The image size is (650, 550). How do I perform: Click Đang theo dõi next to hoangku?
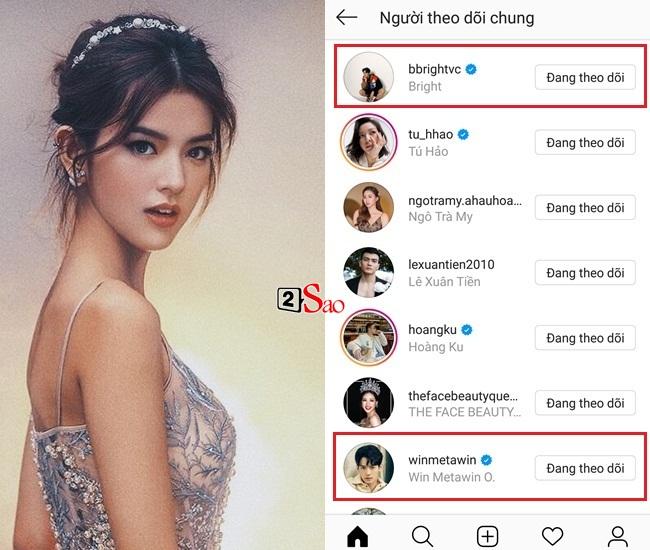(x=585, y=338)
